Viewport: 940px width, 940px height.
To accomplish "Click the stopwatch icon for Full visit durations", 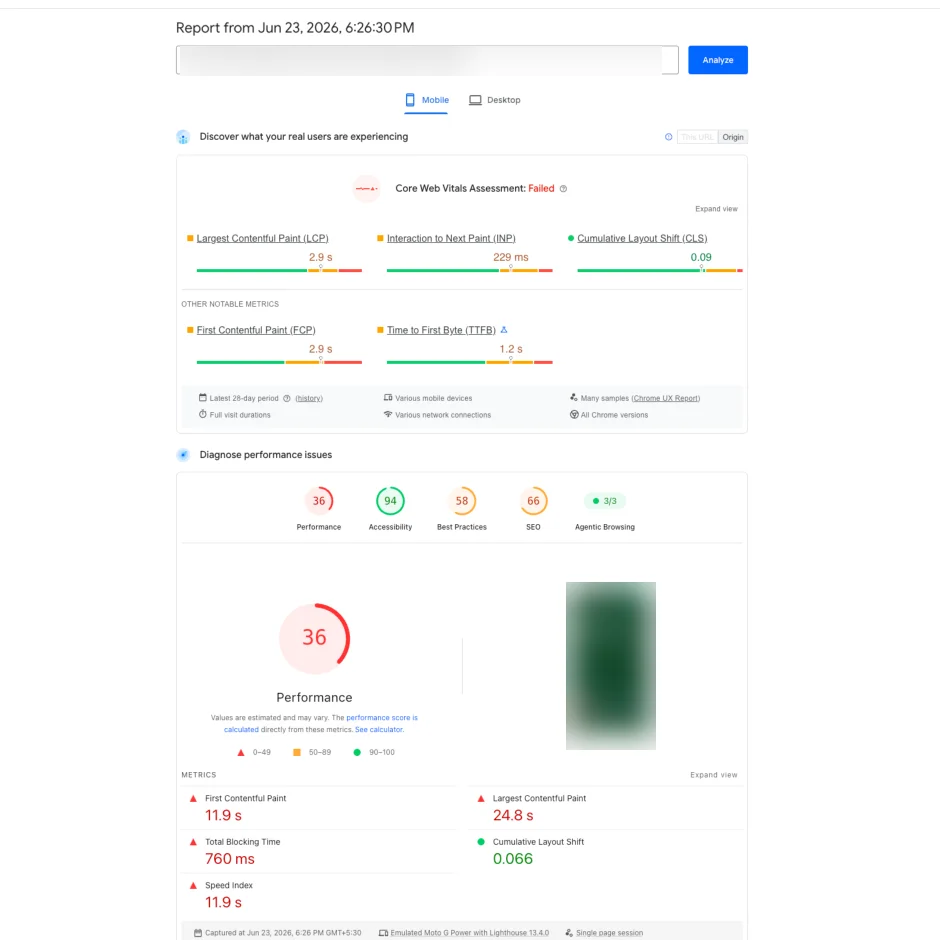I will tap(203, 414).
